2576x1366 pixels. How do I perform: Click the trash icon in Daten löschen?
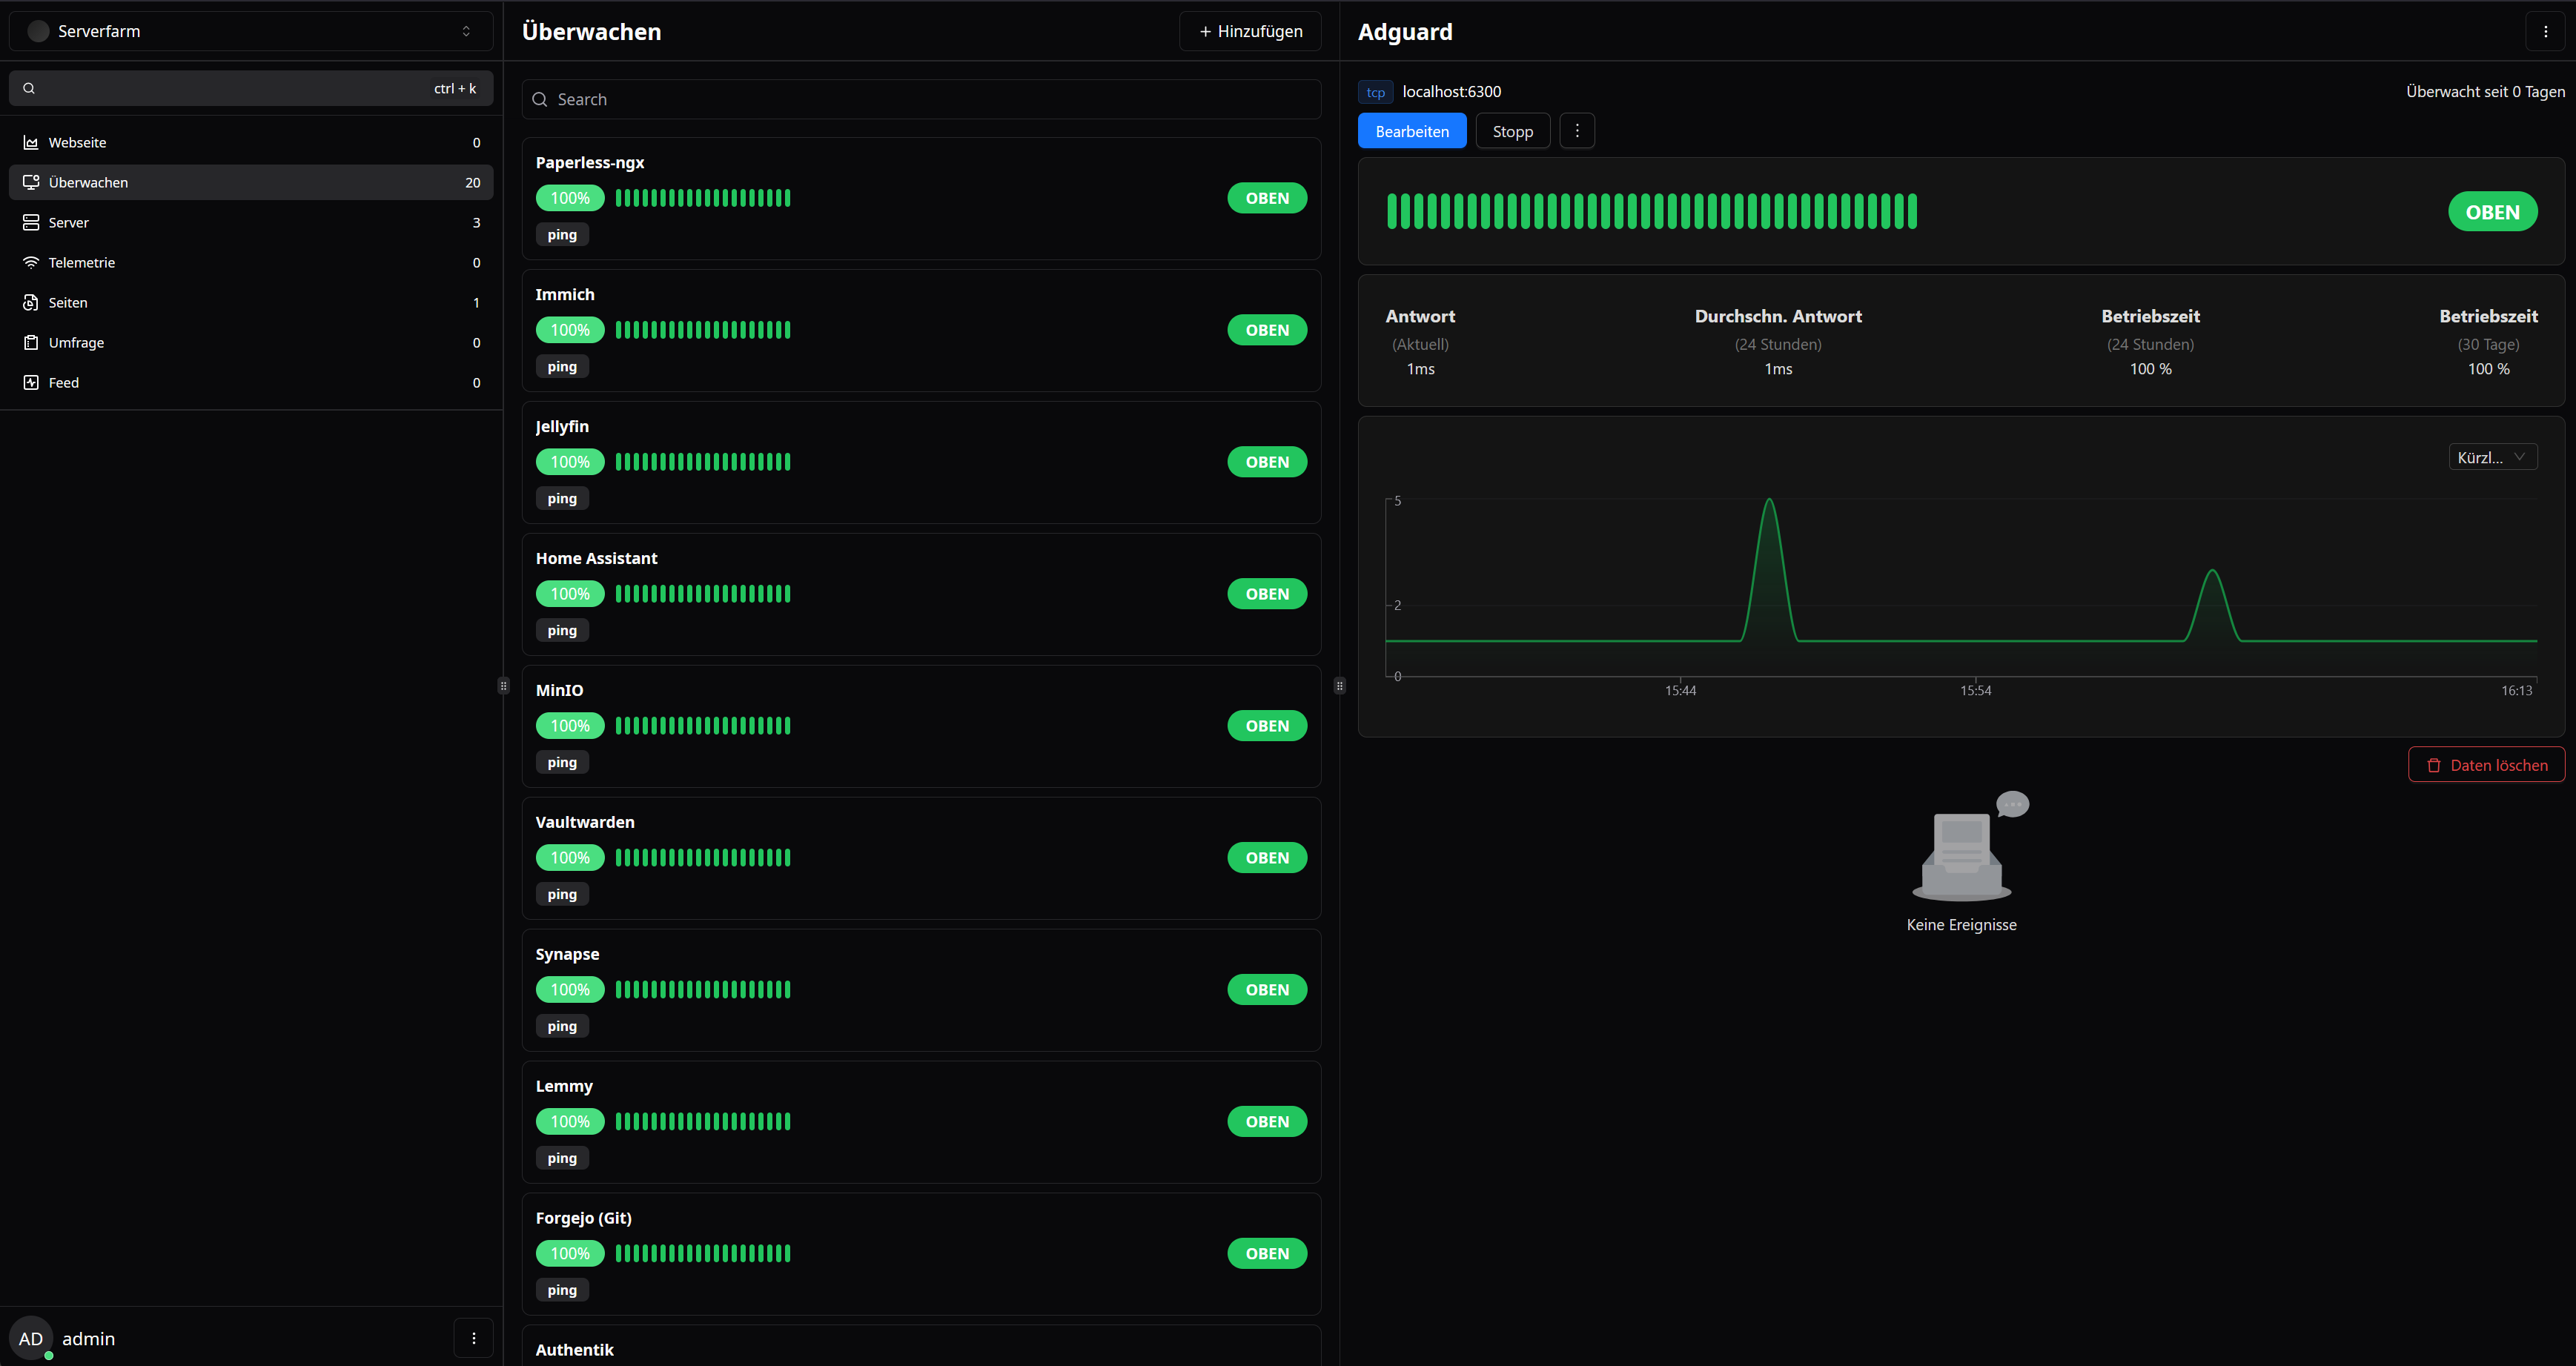(x=2434, y=765)
